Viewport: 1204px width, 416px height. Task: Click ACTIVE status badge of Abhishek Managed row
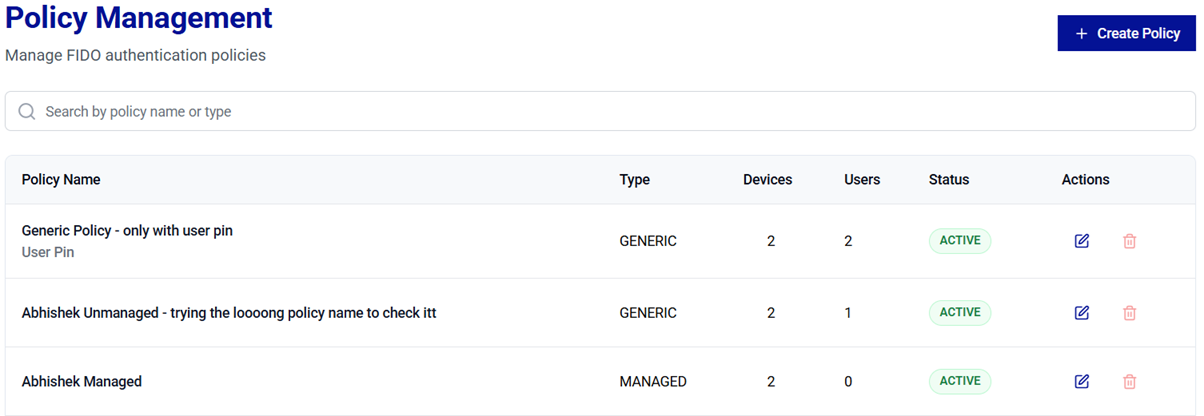[960, 381]
